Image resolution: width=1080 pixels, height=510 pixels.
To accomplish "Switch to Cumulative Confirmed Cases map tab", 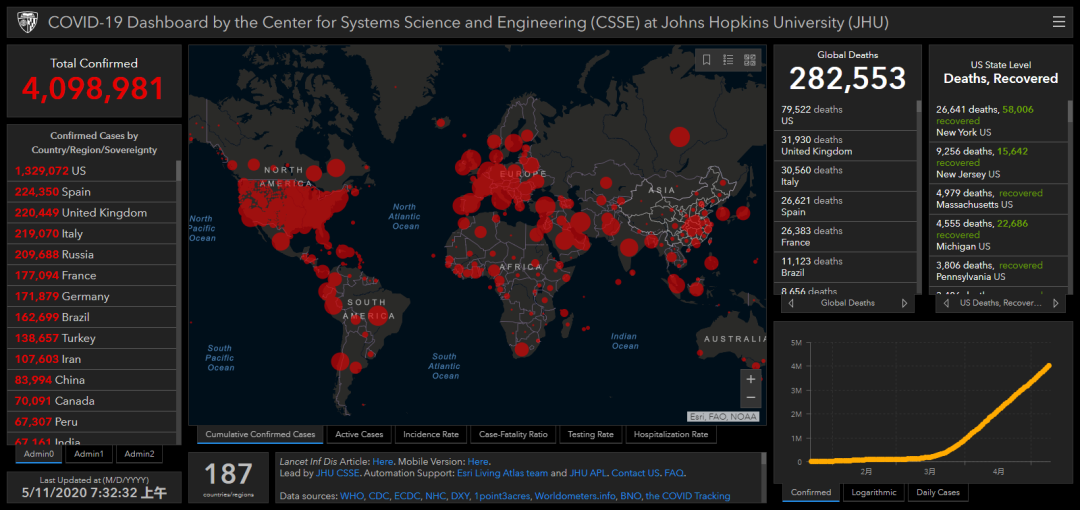I will pyautogui.click(x=260, y=434).
